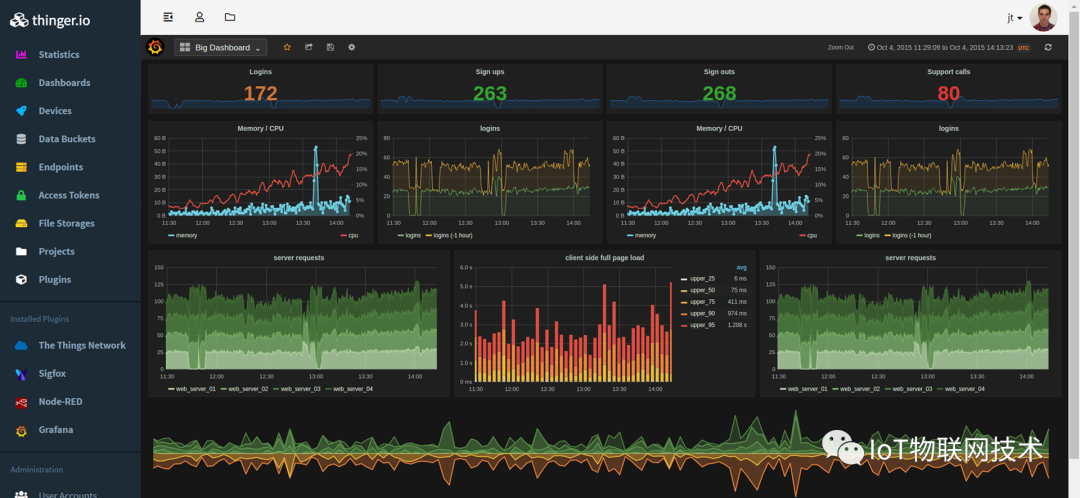The height and width of the screenshot is (498, 1080).
Task: Click the Grafana plugin icon in sidebar
Action: click(21, 430)
